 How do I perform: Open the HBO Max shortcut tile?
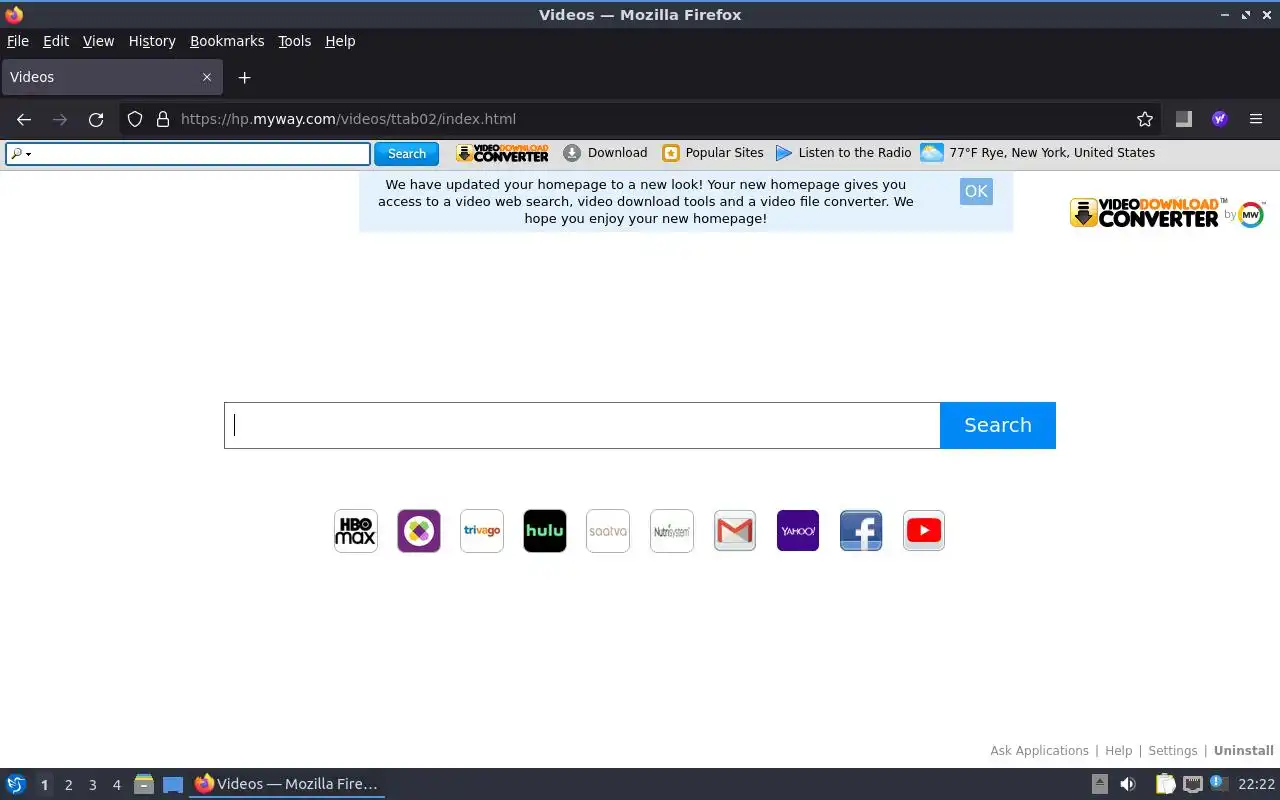[x=356, y=531]
